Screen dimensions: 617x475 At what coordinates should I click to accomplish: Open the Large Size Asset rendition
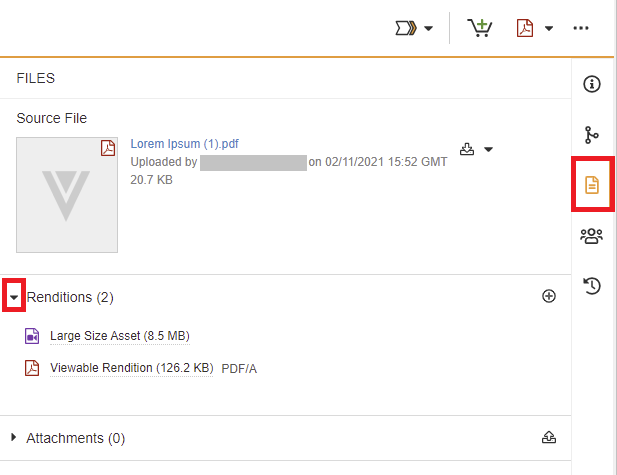[119, 336]
